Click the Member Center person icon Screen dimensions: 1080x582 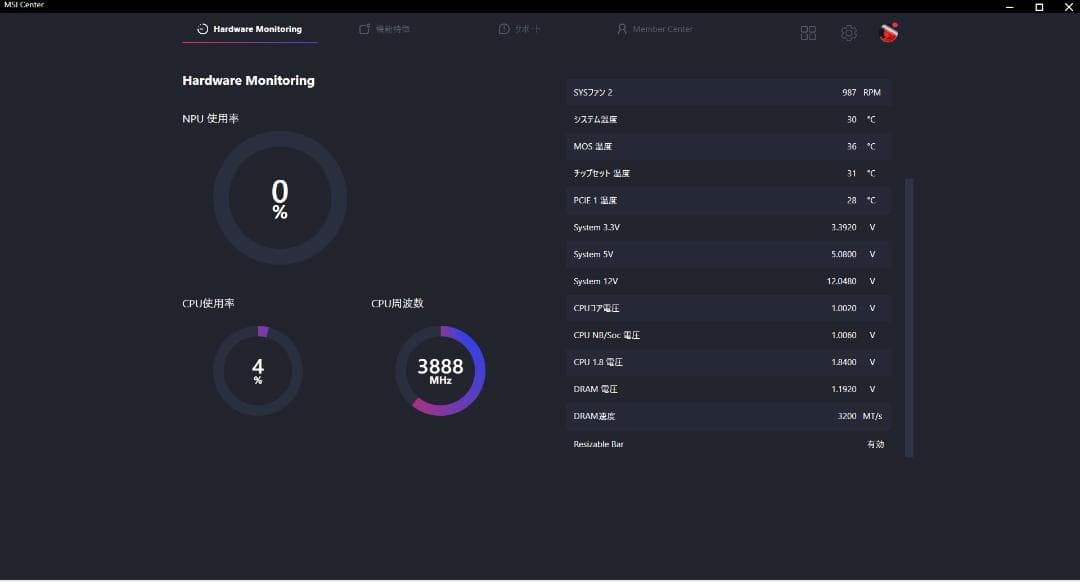coord(622,30)
